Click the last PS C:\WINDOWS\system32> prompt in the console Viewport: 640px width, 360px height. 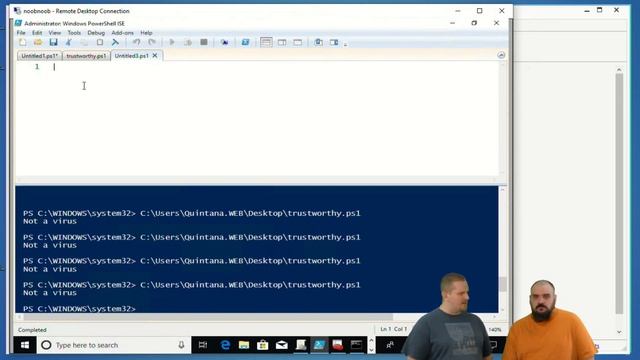tap(79, 309)
